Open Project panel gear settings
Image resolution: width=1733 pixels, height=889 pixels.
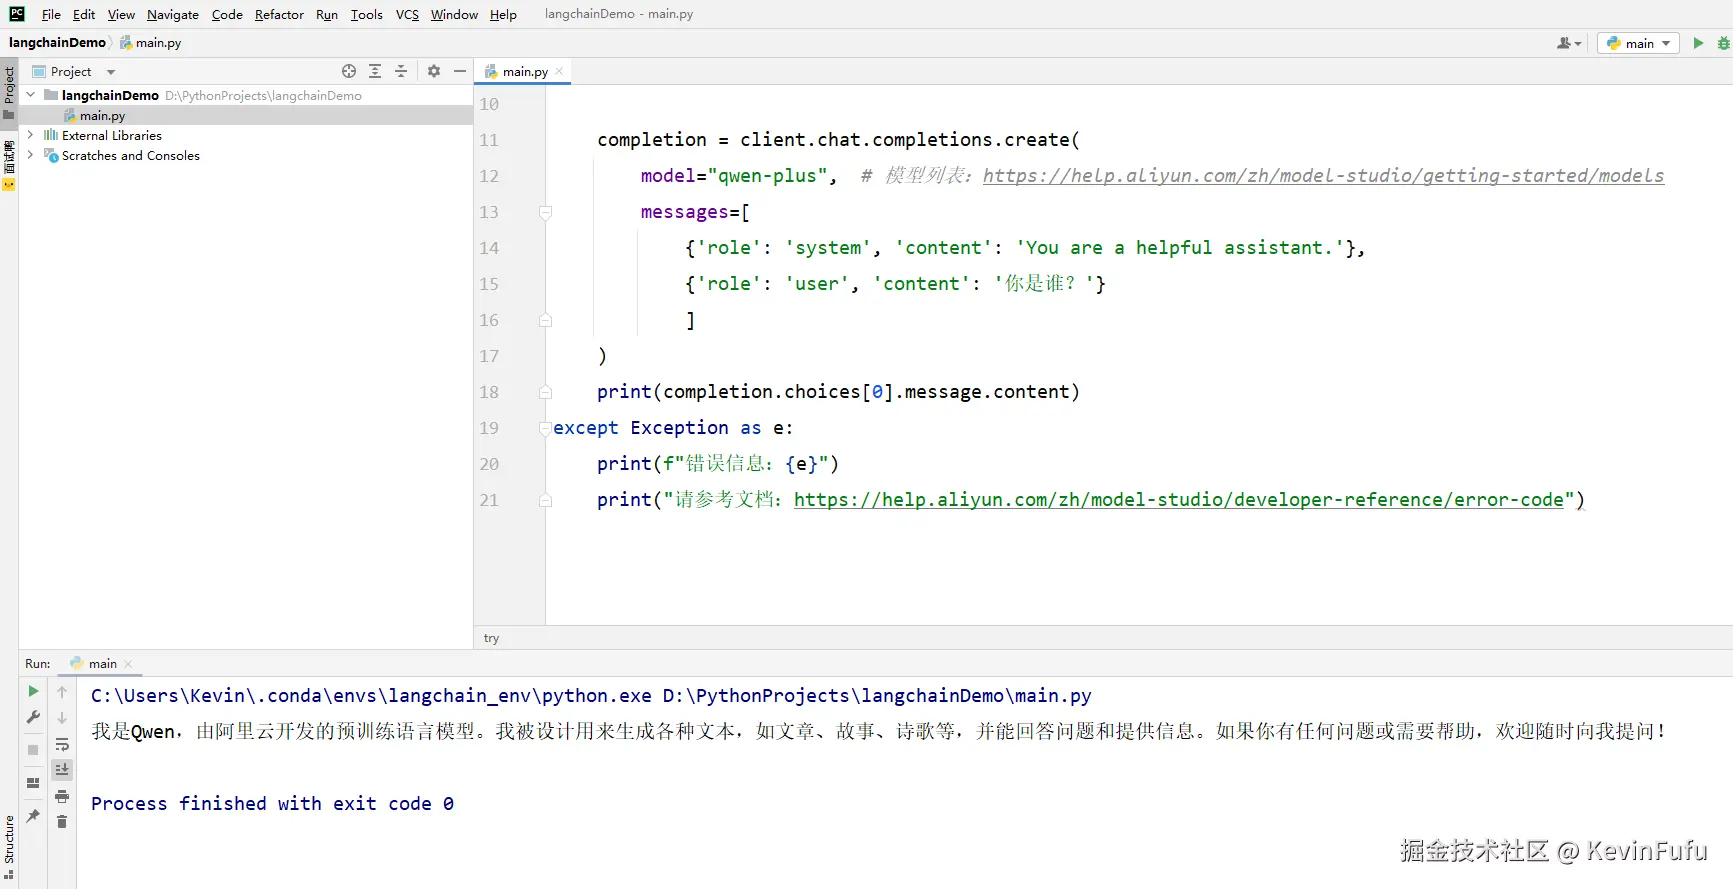coord(434,71)
